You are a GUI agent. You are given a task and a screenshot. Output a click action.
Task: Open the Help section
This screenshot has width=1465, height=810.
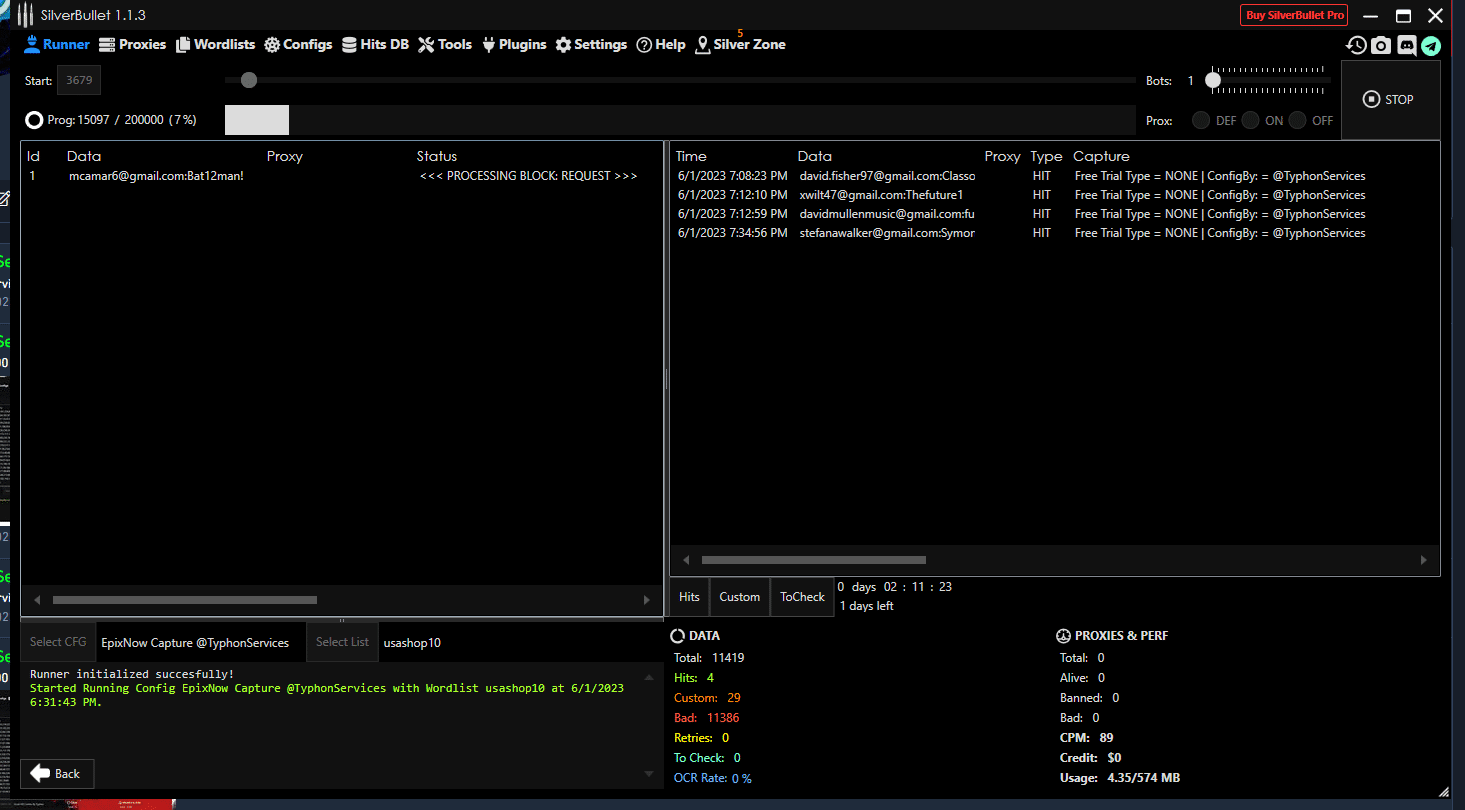point(661,44)
